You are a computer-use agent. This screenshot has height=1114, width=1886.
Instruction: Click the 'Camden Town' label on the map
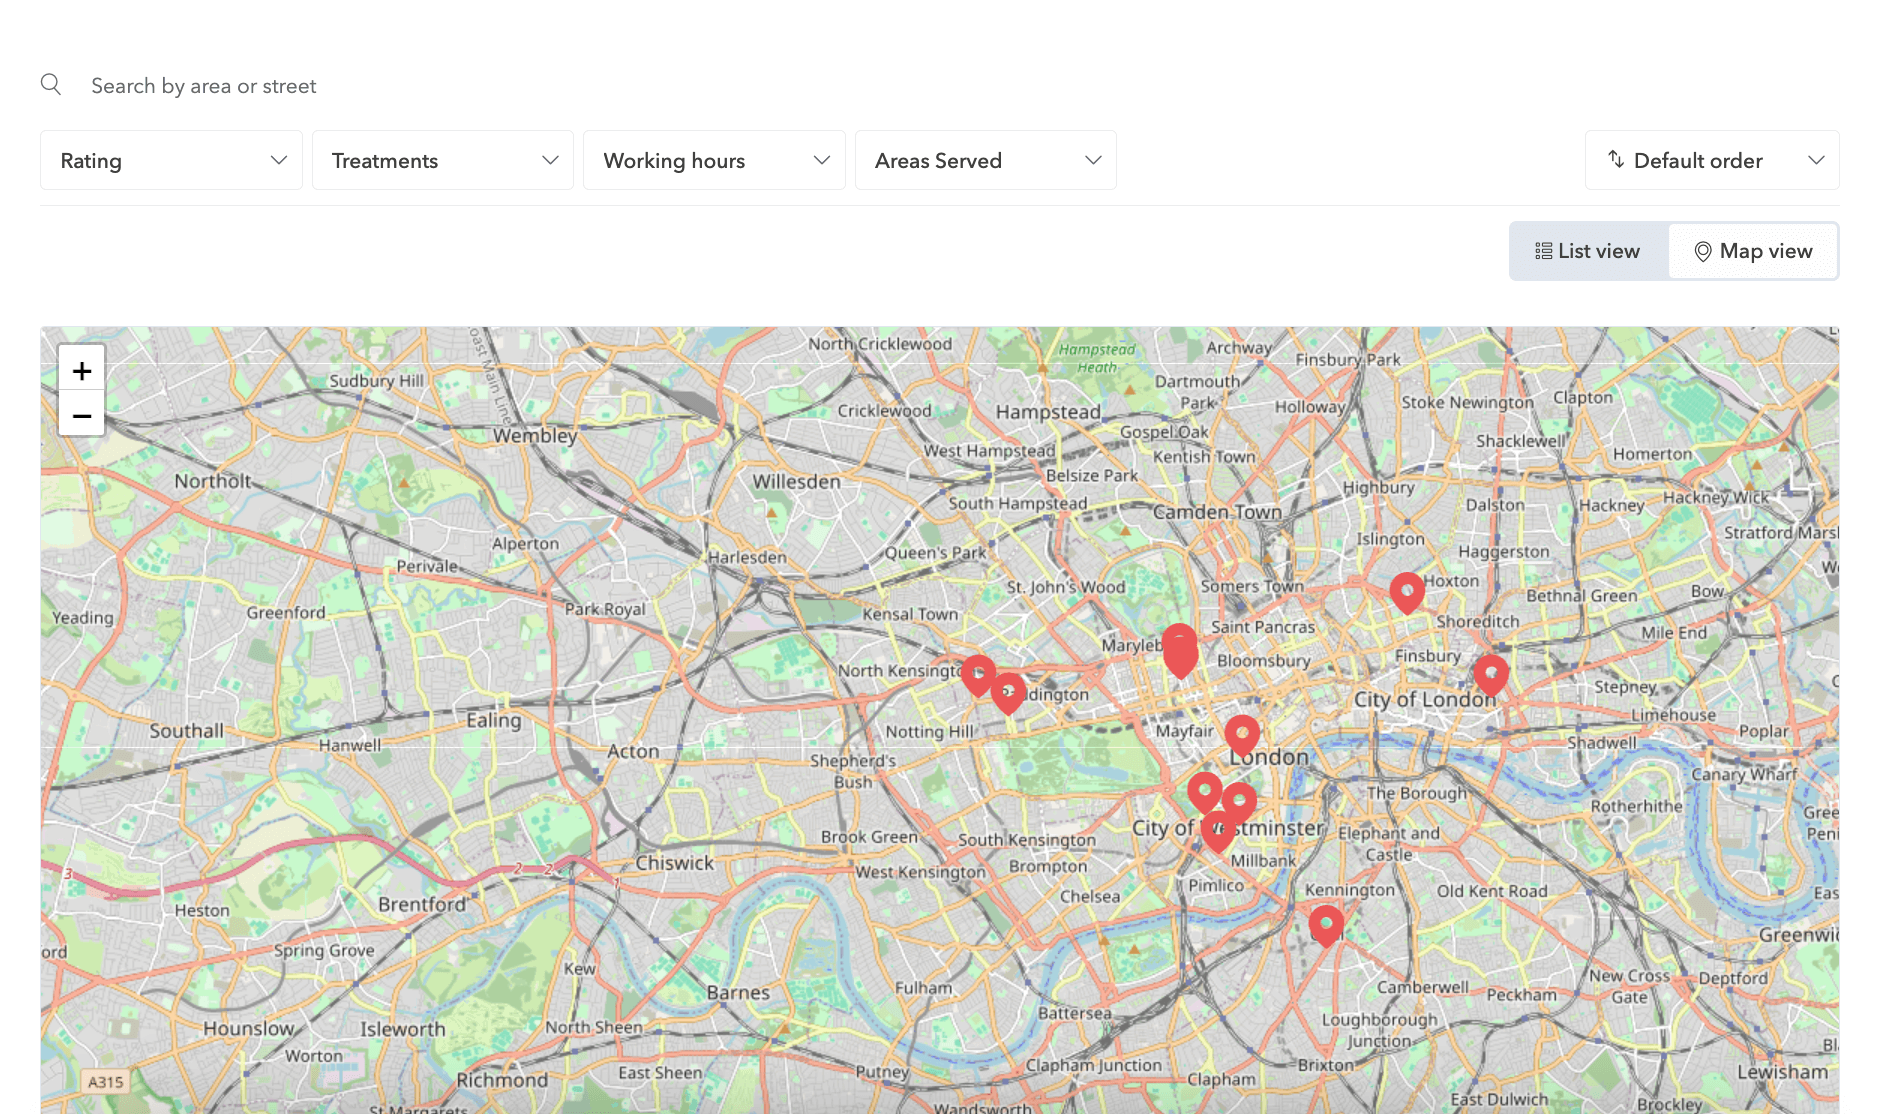click(1217, 512)
